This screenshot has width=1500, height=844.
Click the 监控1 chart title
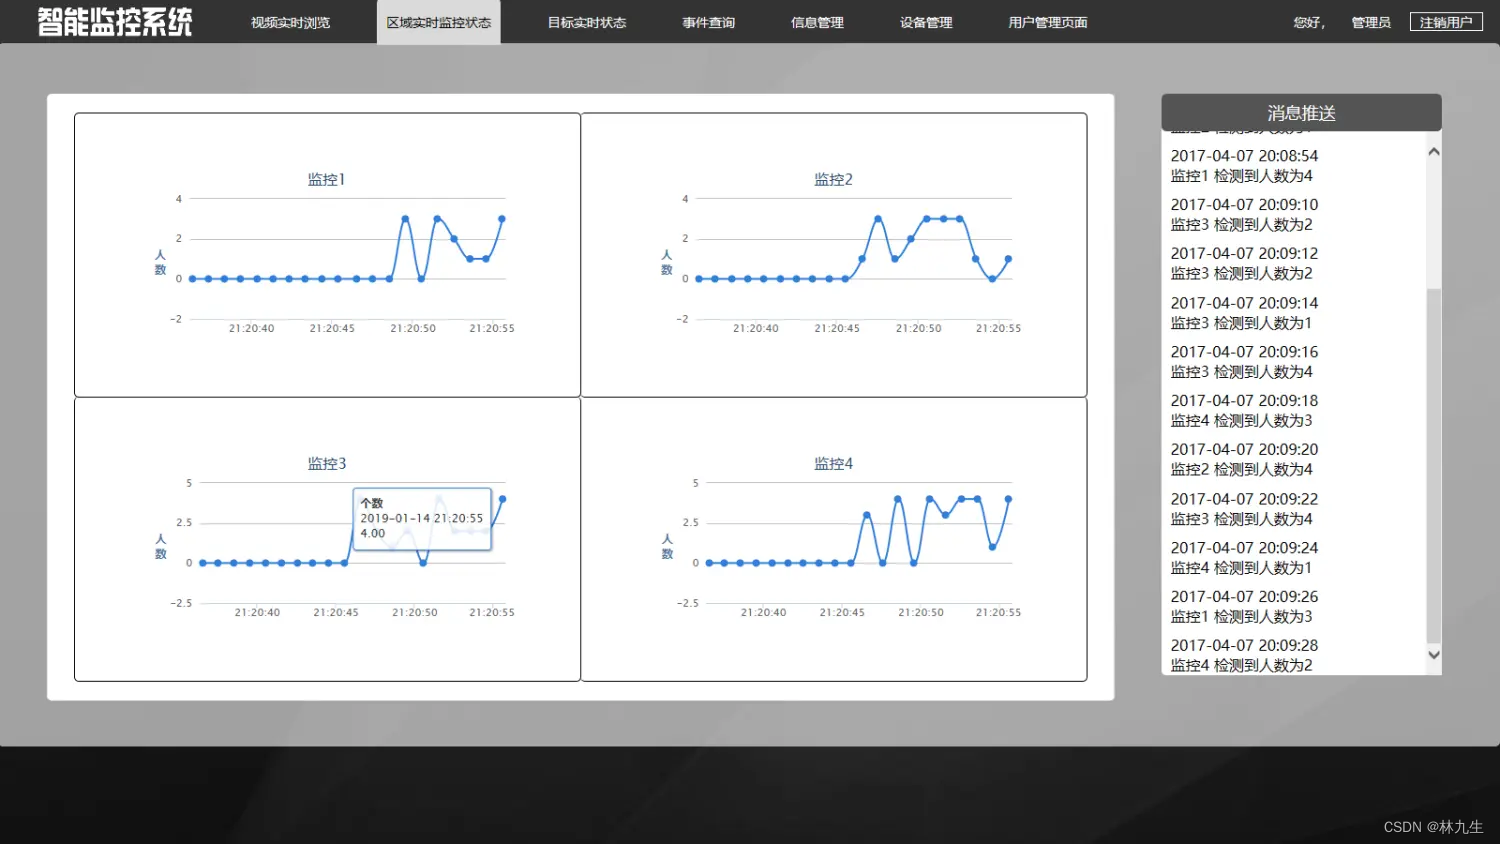point(326,179)
